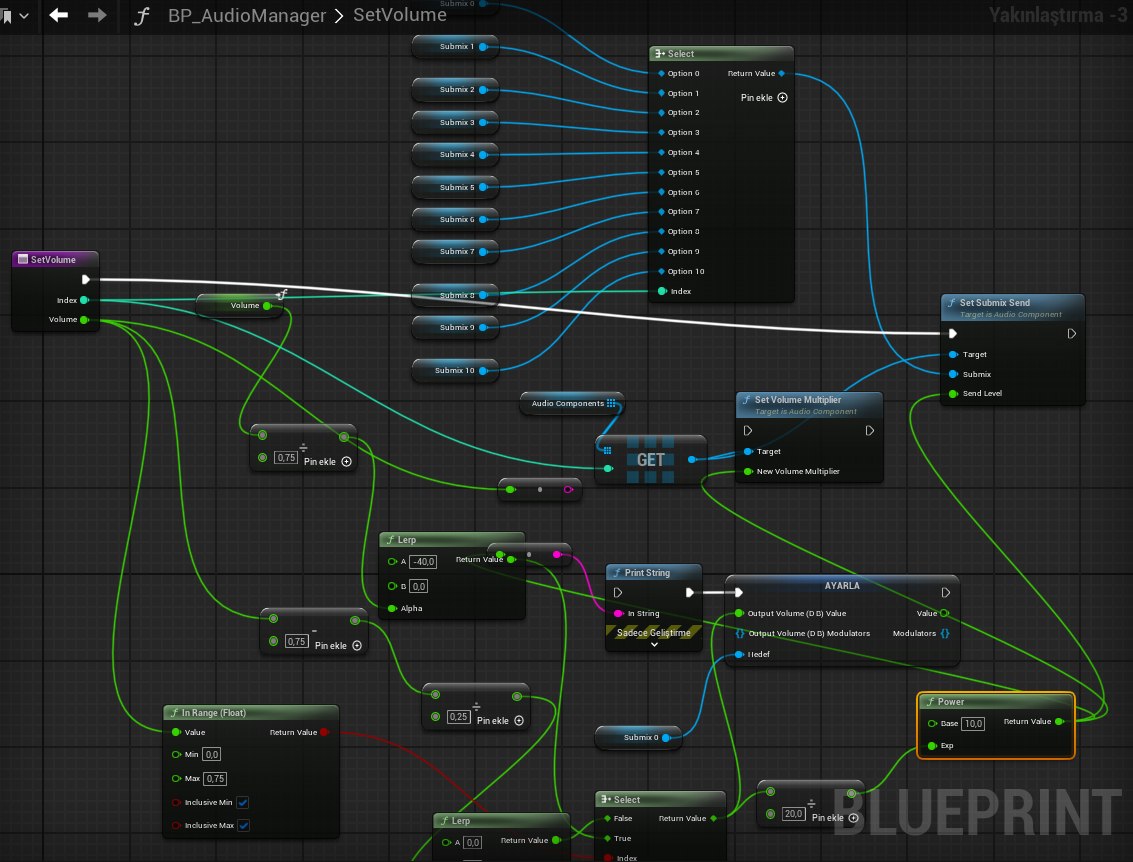This screenshot has width=1133, height=862.
Task: Select the AYARLA node title
Action: 842,586
